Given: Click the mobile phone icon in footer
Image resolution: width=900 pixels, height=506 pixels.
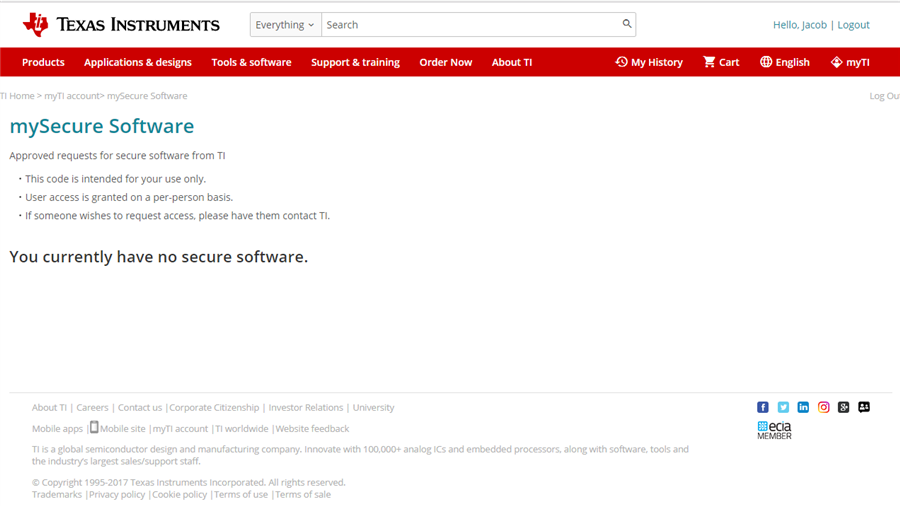Looking at the screenshot, I should 94,427.
